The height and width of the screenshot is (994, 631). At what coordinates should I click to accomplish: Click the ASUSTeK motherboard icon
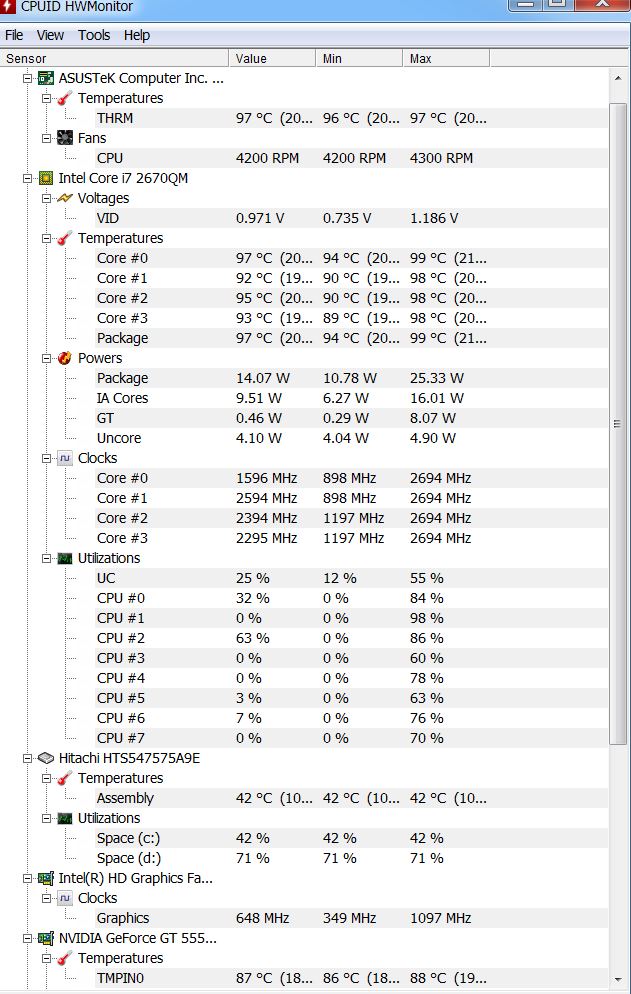point(46,78)
